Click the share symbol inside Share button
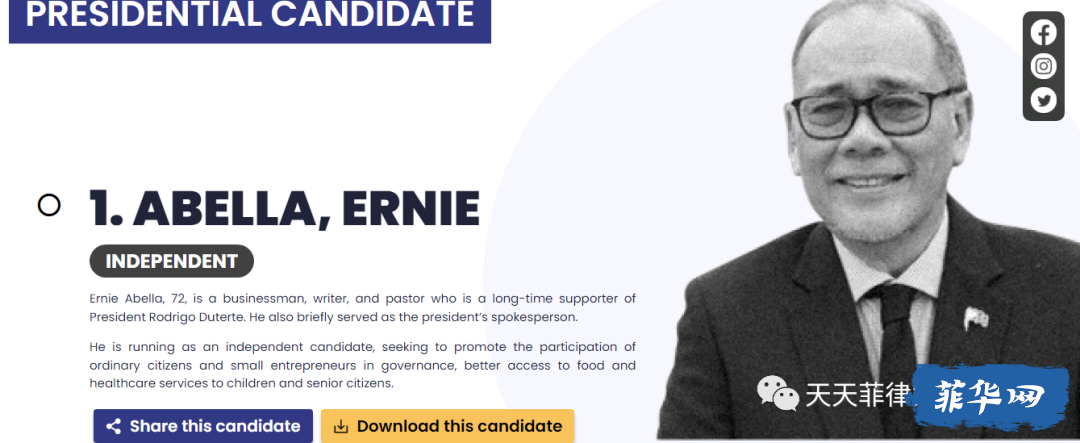Image resolution: width=1080 pixels, height=443 pixels. point(114,426)
